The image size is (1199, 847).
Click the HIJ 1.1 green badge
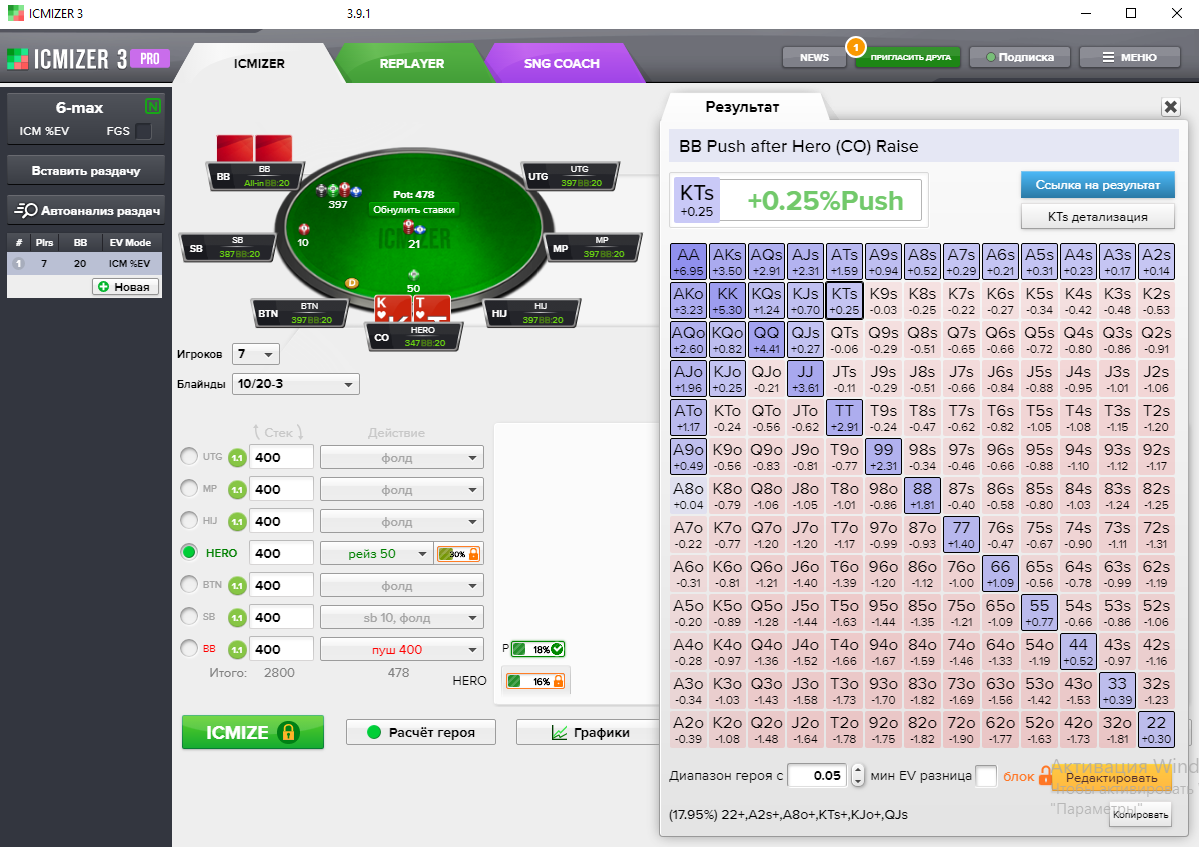[x=237, y=522]
